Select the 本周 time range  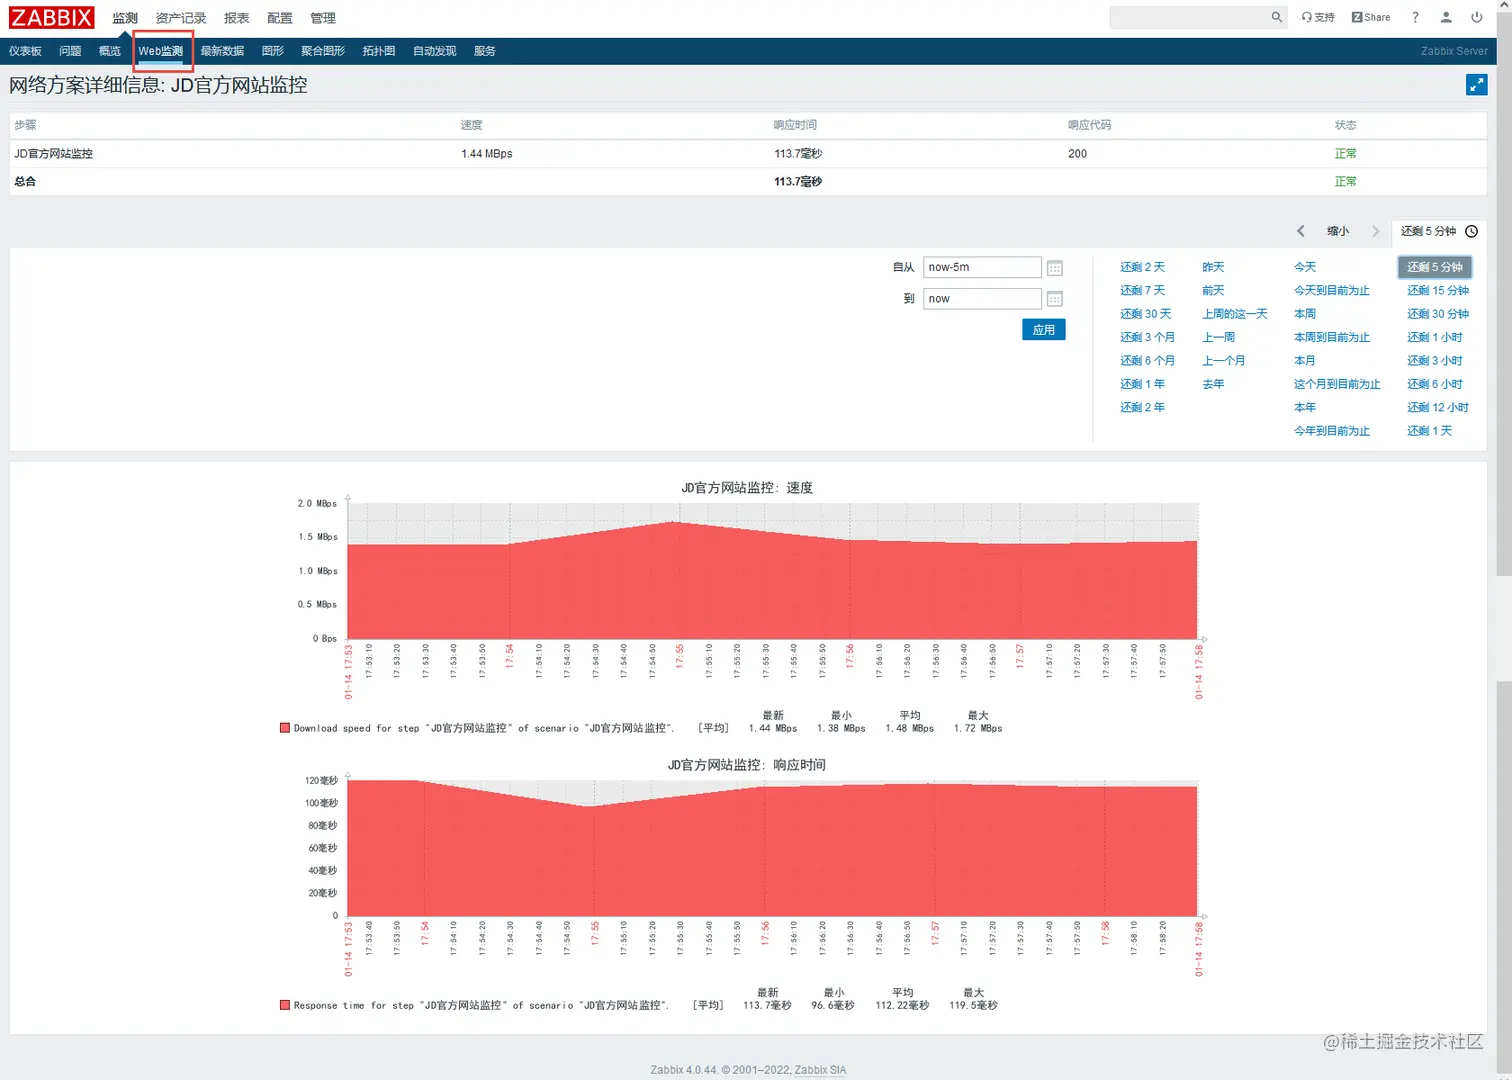point(1305,314)
